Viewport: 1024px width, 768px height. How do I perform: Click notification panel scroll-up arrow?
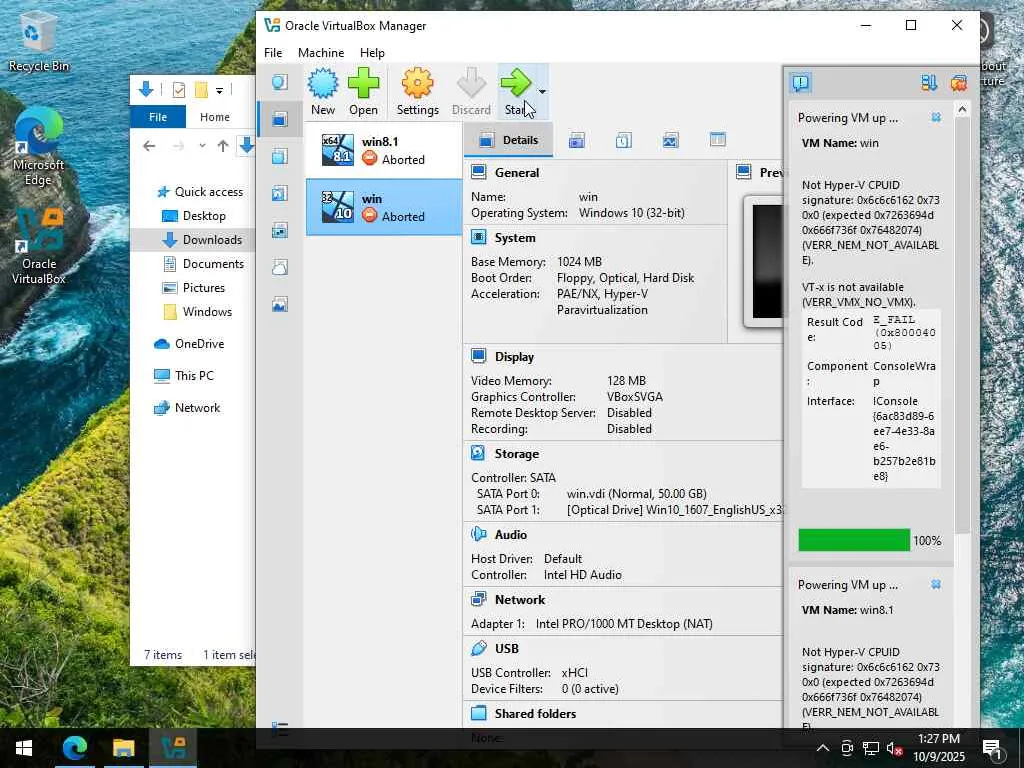tap(962, 110)
